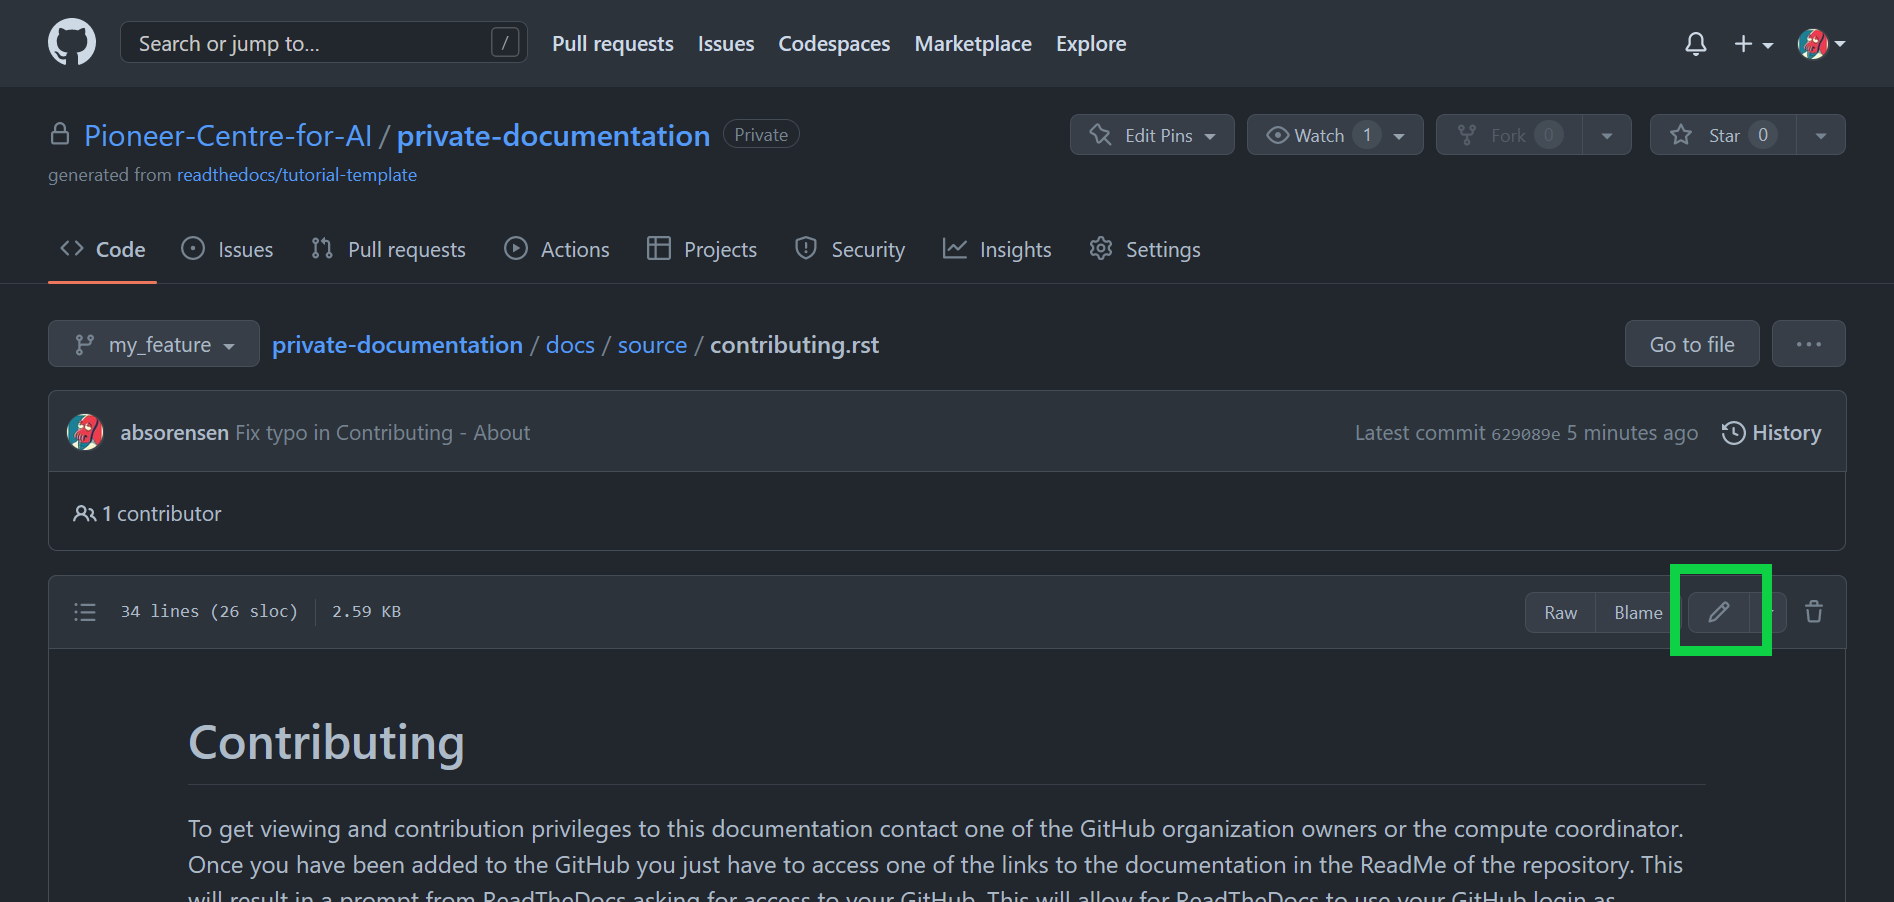Click private-documentation in the file breadcrumb
1894x902 pixels.
[x=397, y=345]
